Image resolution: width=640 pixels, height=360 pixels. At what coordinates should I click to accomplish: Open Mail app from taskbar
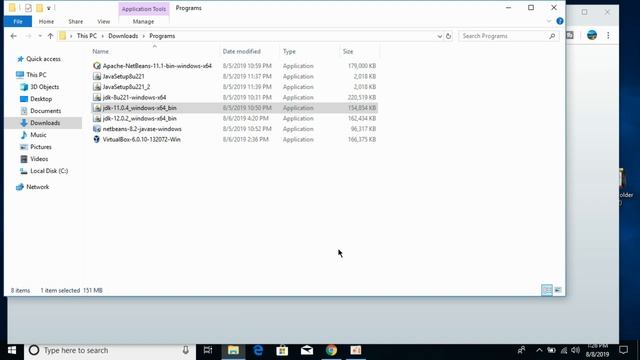point(307,350)
